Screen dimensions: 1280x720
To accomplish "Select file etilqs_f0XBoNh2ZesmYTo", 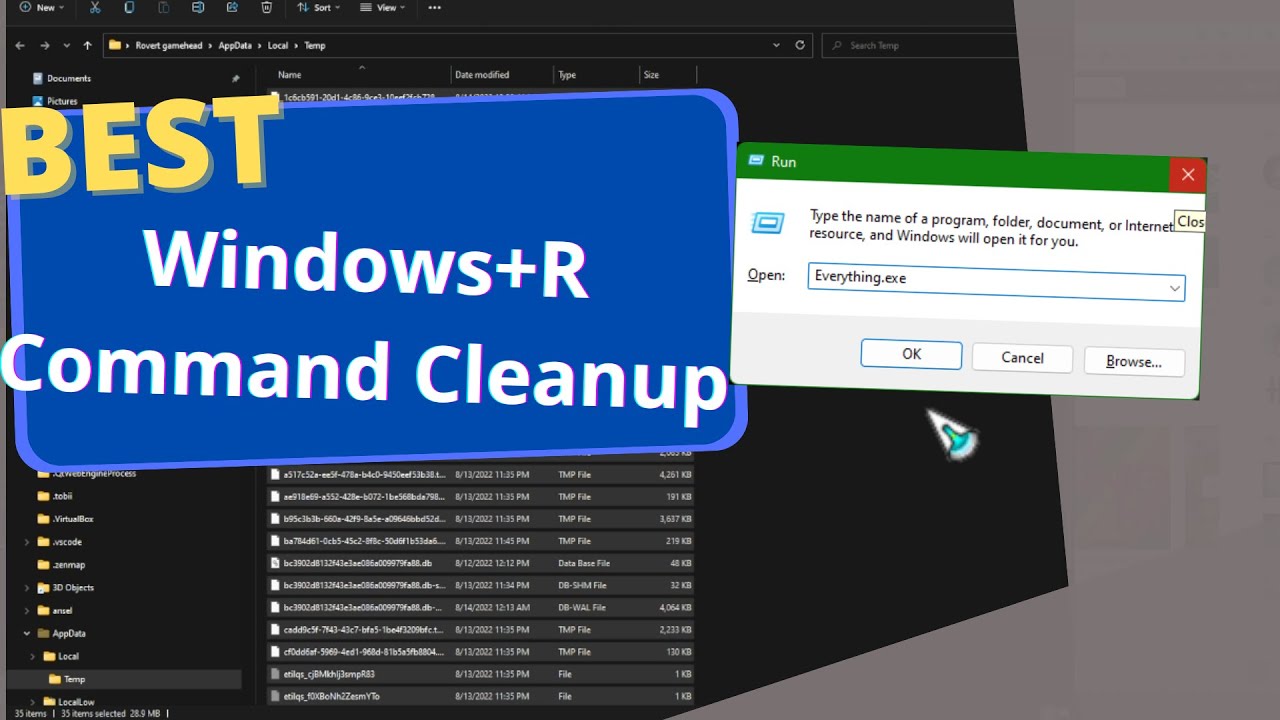I will (x=480, y=696).
